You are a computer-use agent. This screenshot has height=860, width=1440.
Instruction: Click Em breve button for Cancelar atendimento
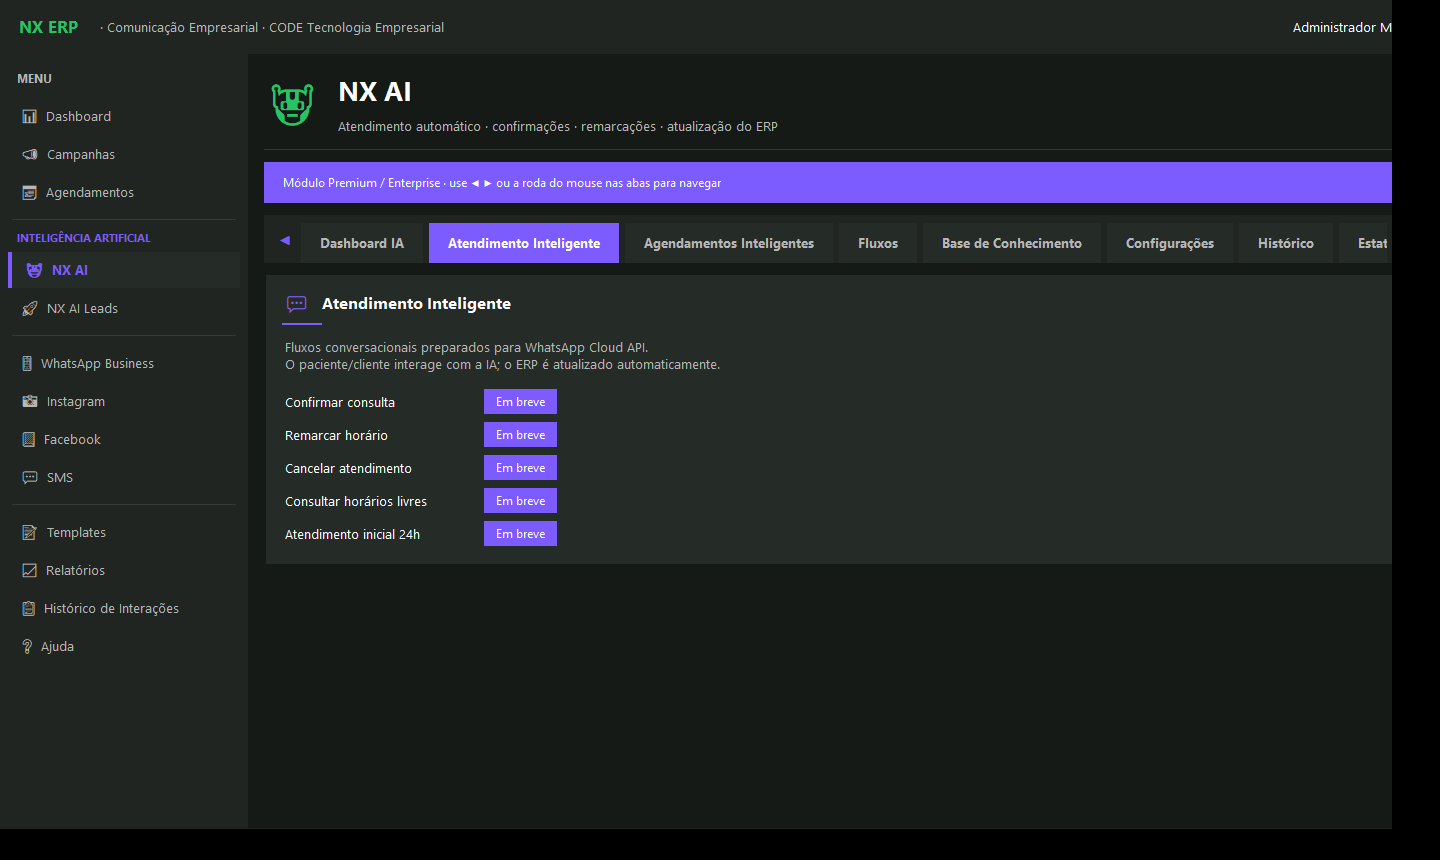click(520, 468)
